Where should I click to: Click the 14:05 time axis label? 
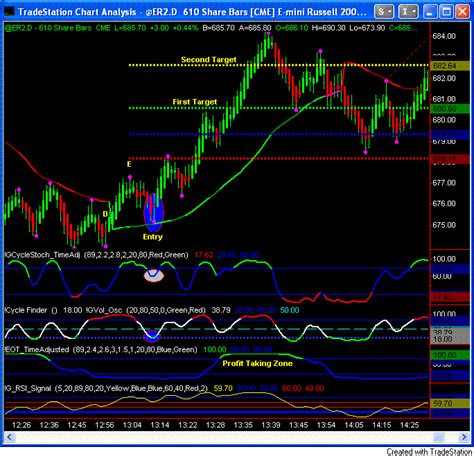click(x=354, y=425)
